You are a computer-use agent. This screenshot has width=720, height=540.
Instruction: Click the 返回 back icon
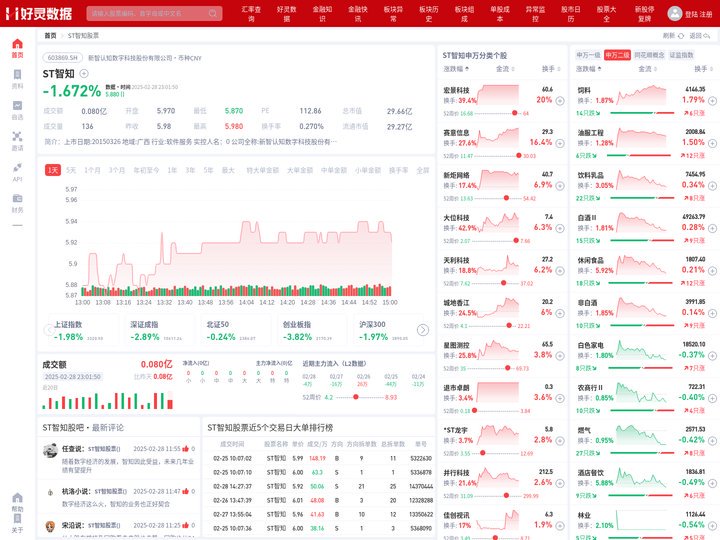click(706, 35)
